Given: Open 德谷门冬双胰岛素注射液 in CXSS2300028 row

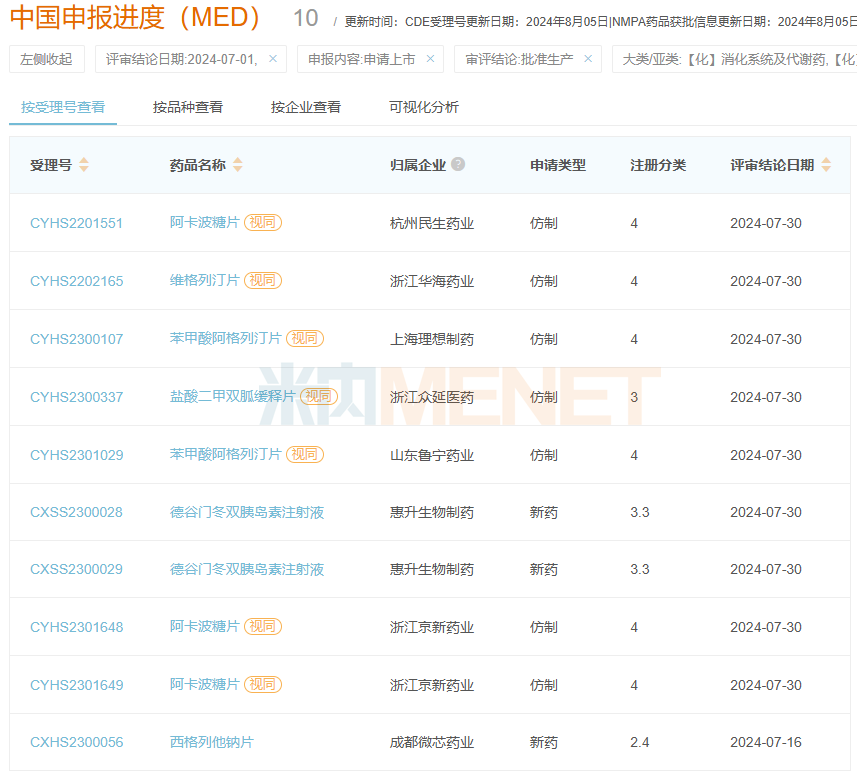Looking at the screenshot, I should (x=247, y=512).
